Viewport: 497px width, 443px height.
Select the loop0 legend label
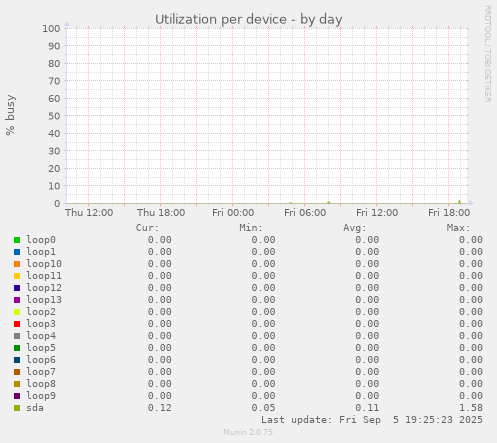pyautogui.click(x=41, y=240)
